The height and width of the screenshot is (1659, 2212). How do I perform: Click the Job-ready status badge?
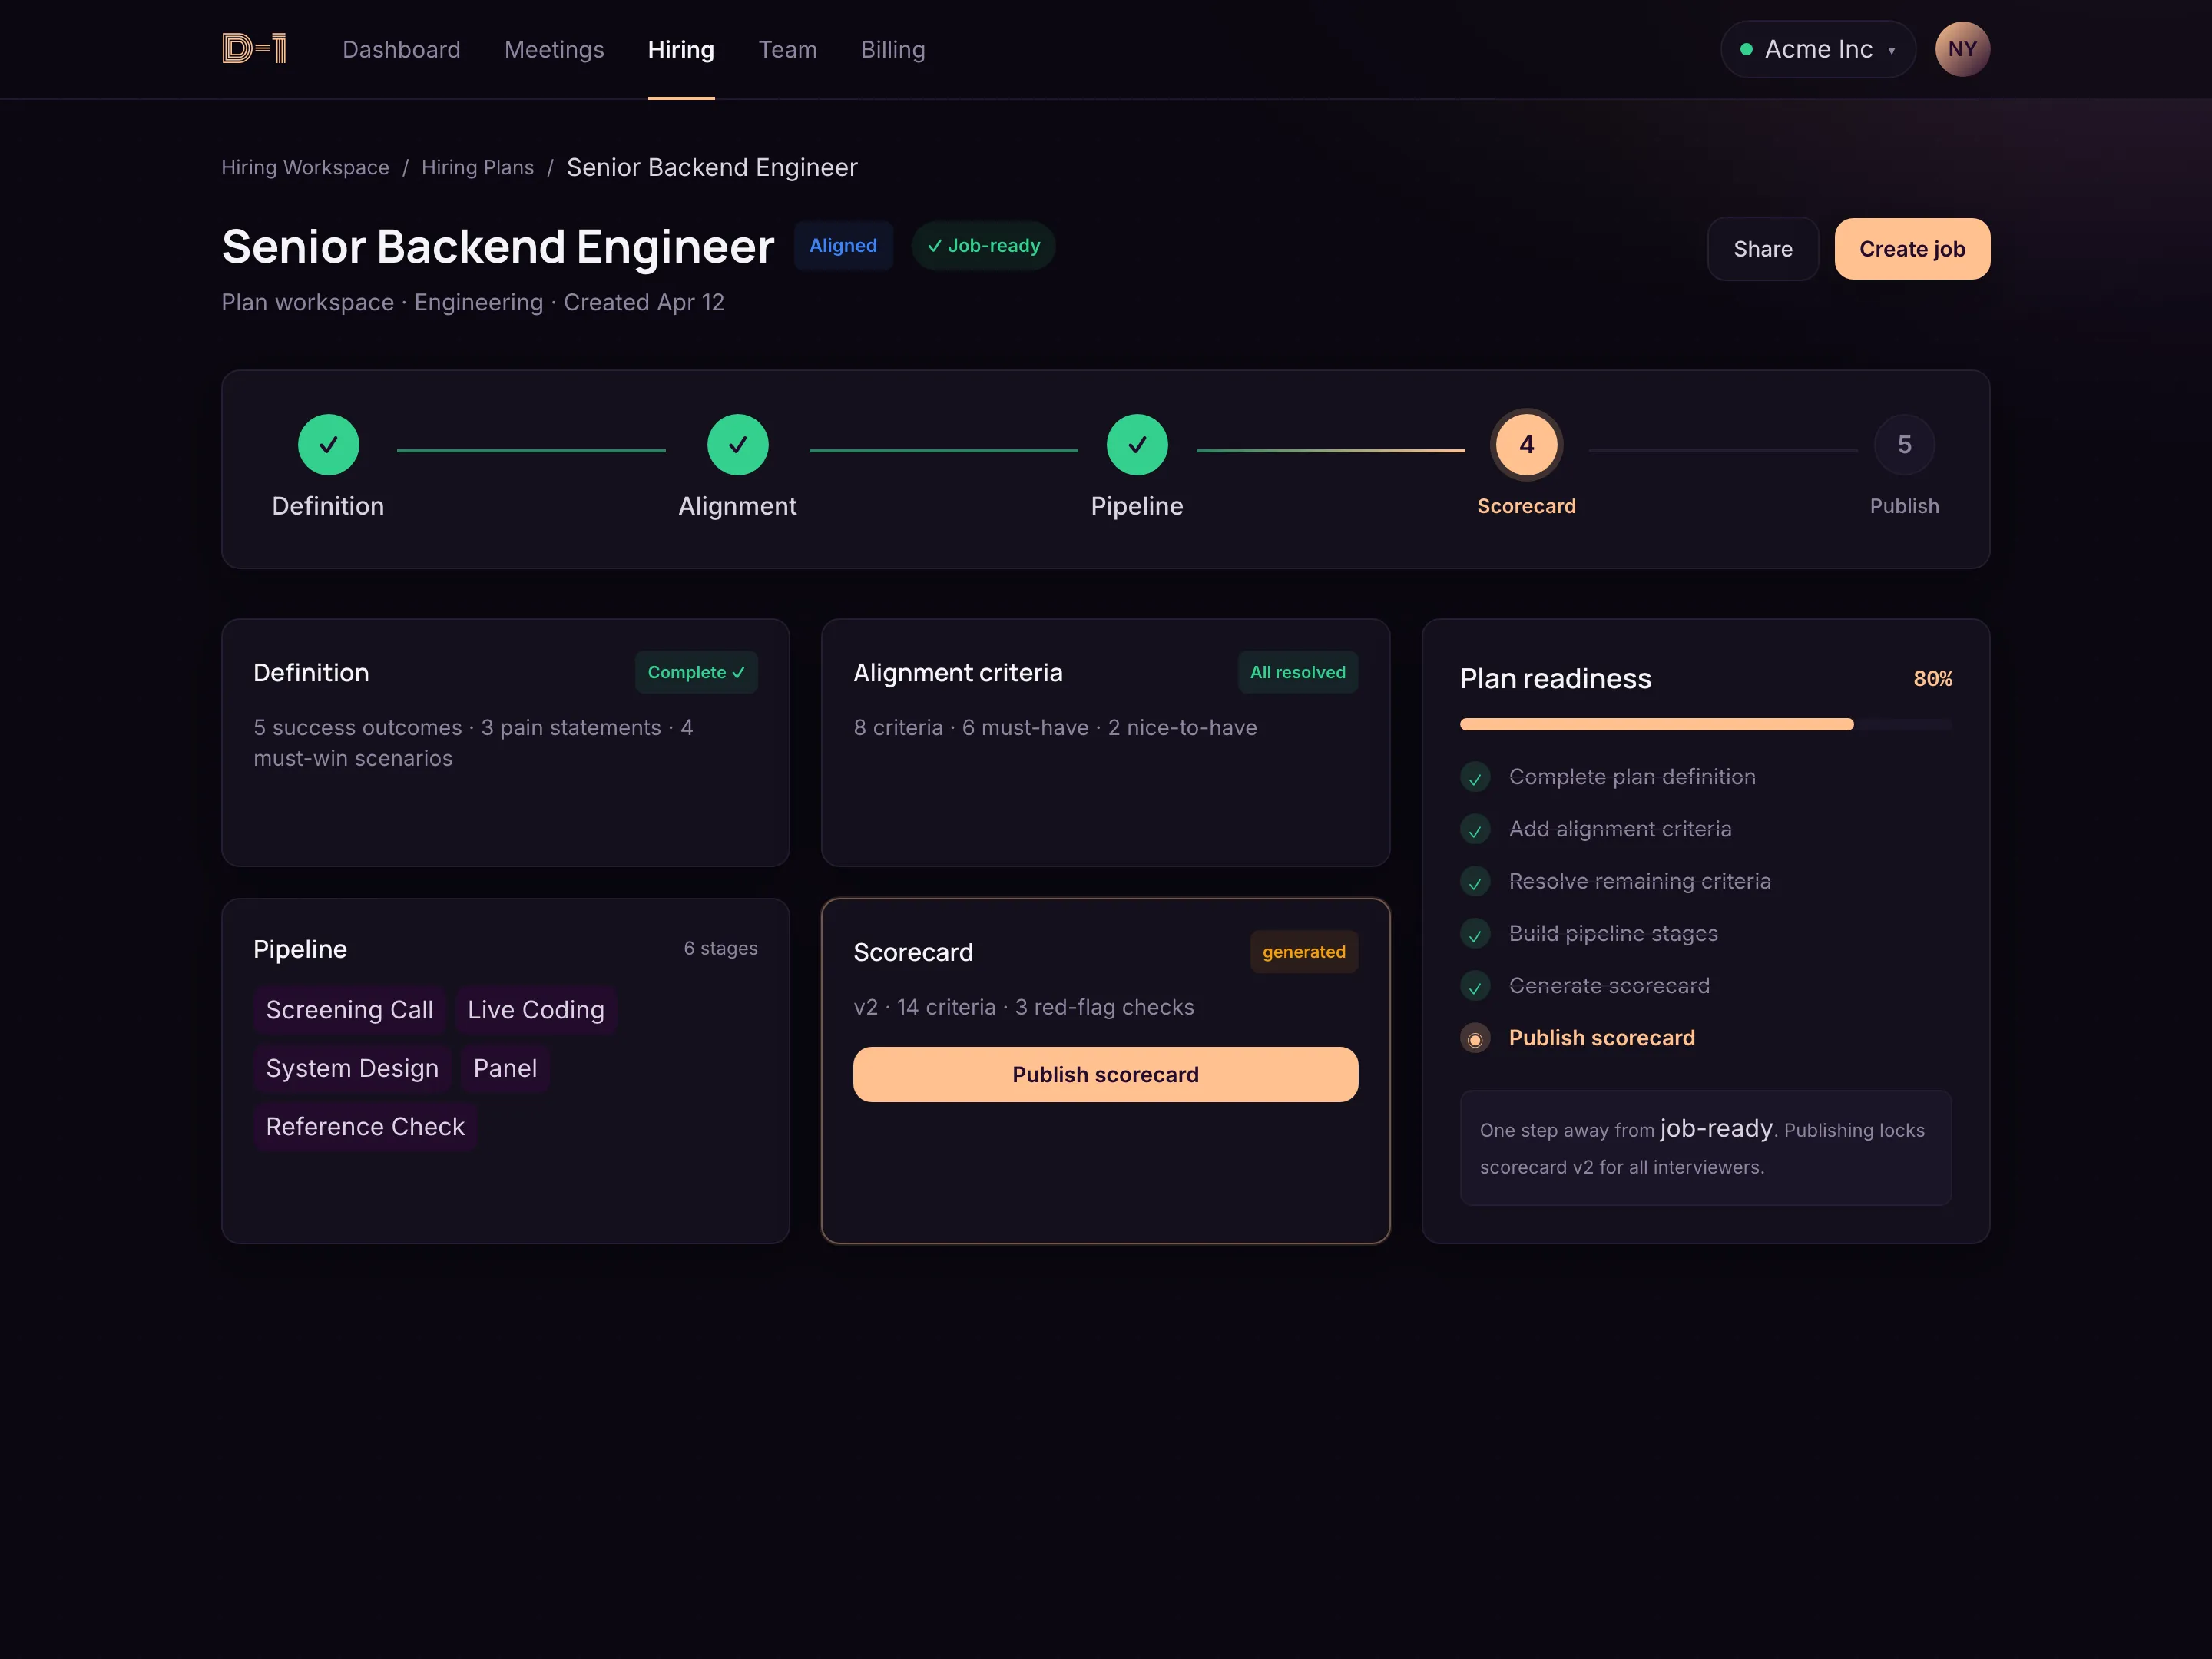(982, 246)
